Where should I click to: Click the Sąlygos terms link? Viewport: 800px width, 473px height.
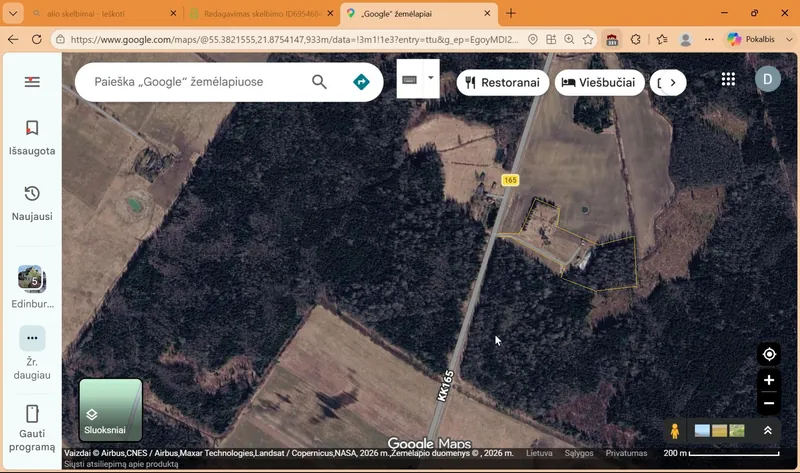click(579, 453)
